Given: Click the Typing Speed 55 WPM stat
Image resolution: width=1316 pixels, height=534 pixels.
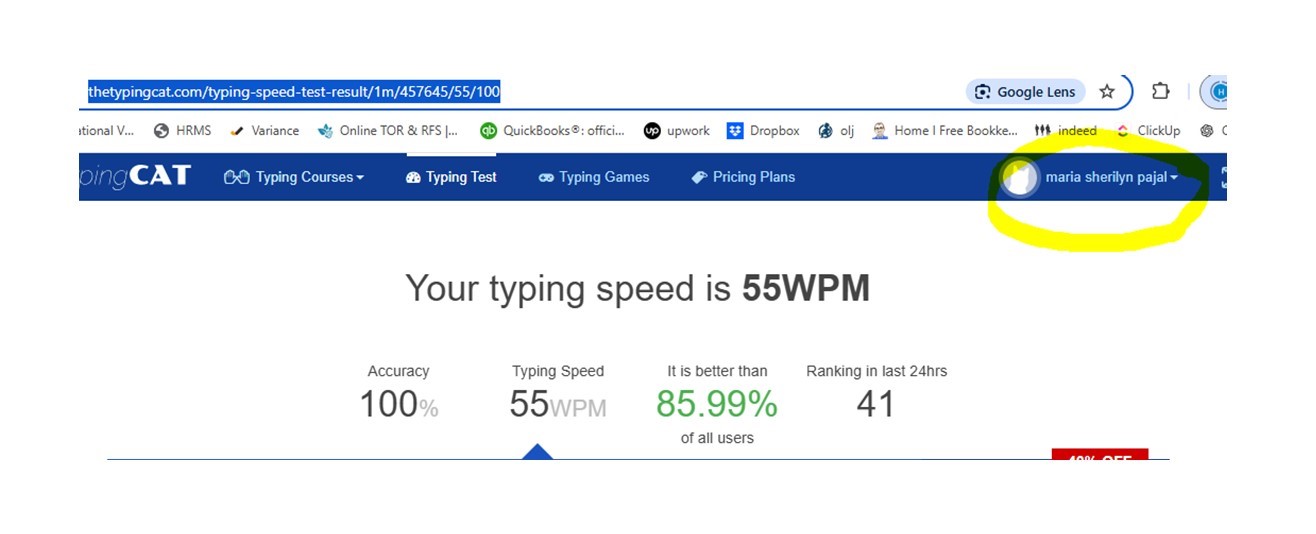Looking at the screenshot, I should click(558, 404).
